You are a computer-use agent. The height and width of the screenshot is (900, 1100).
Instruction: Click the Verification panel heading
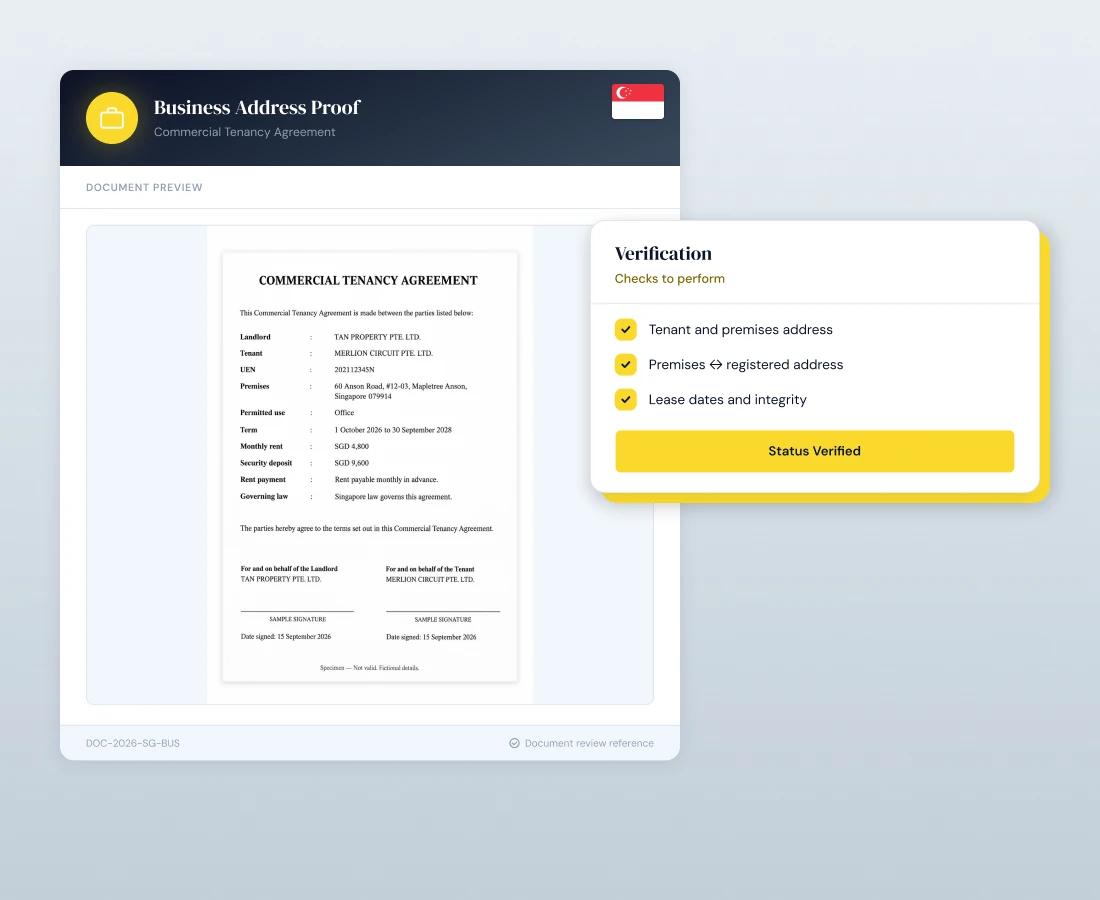[663, 253]
